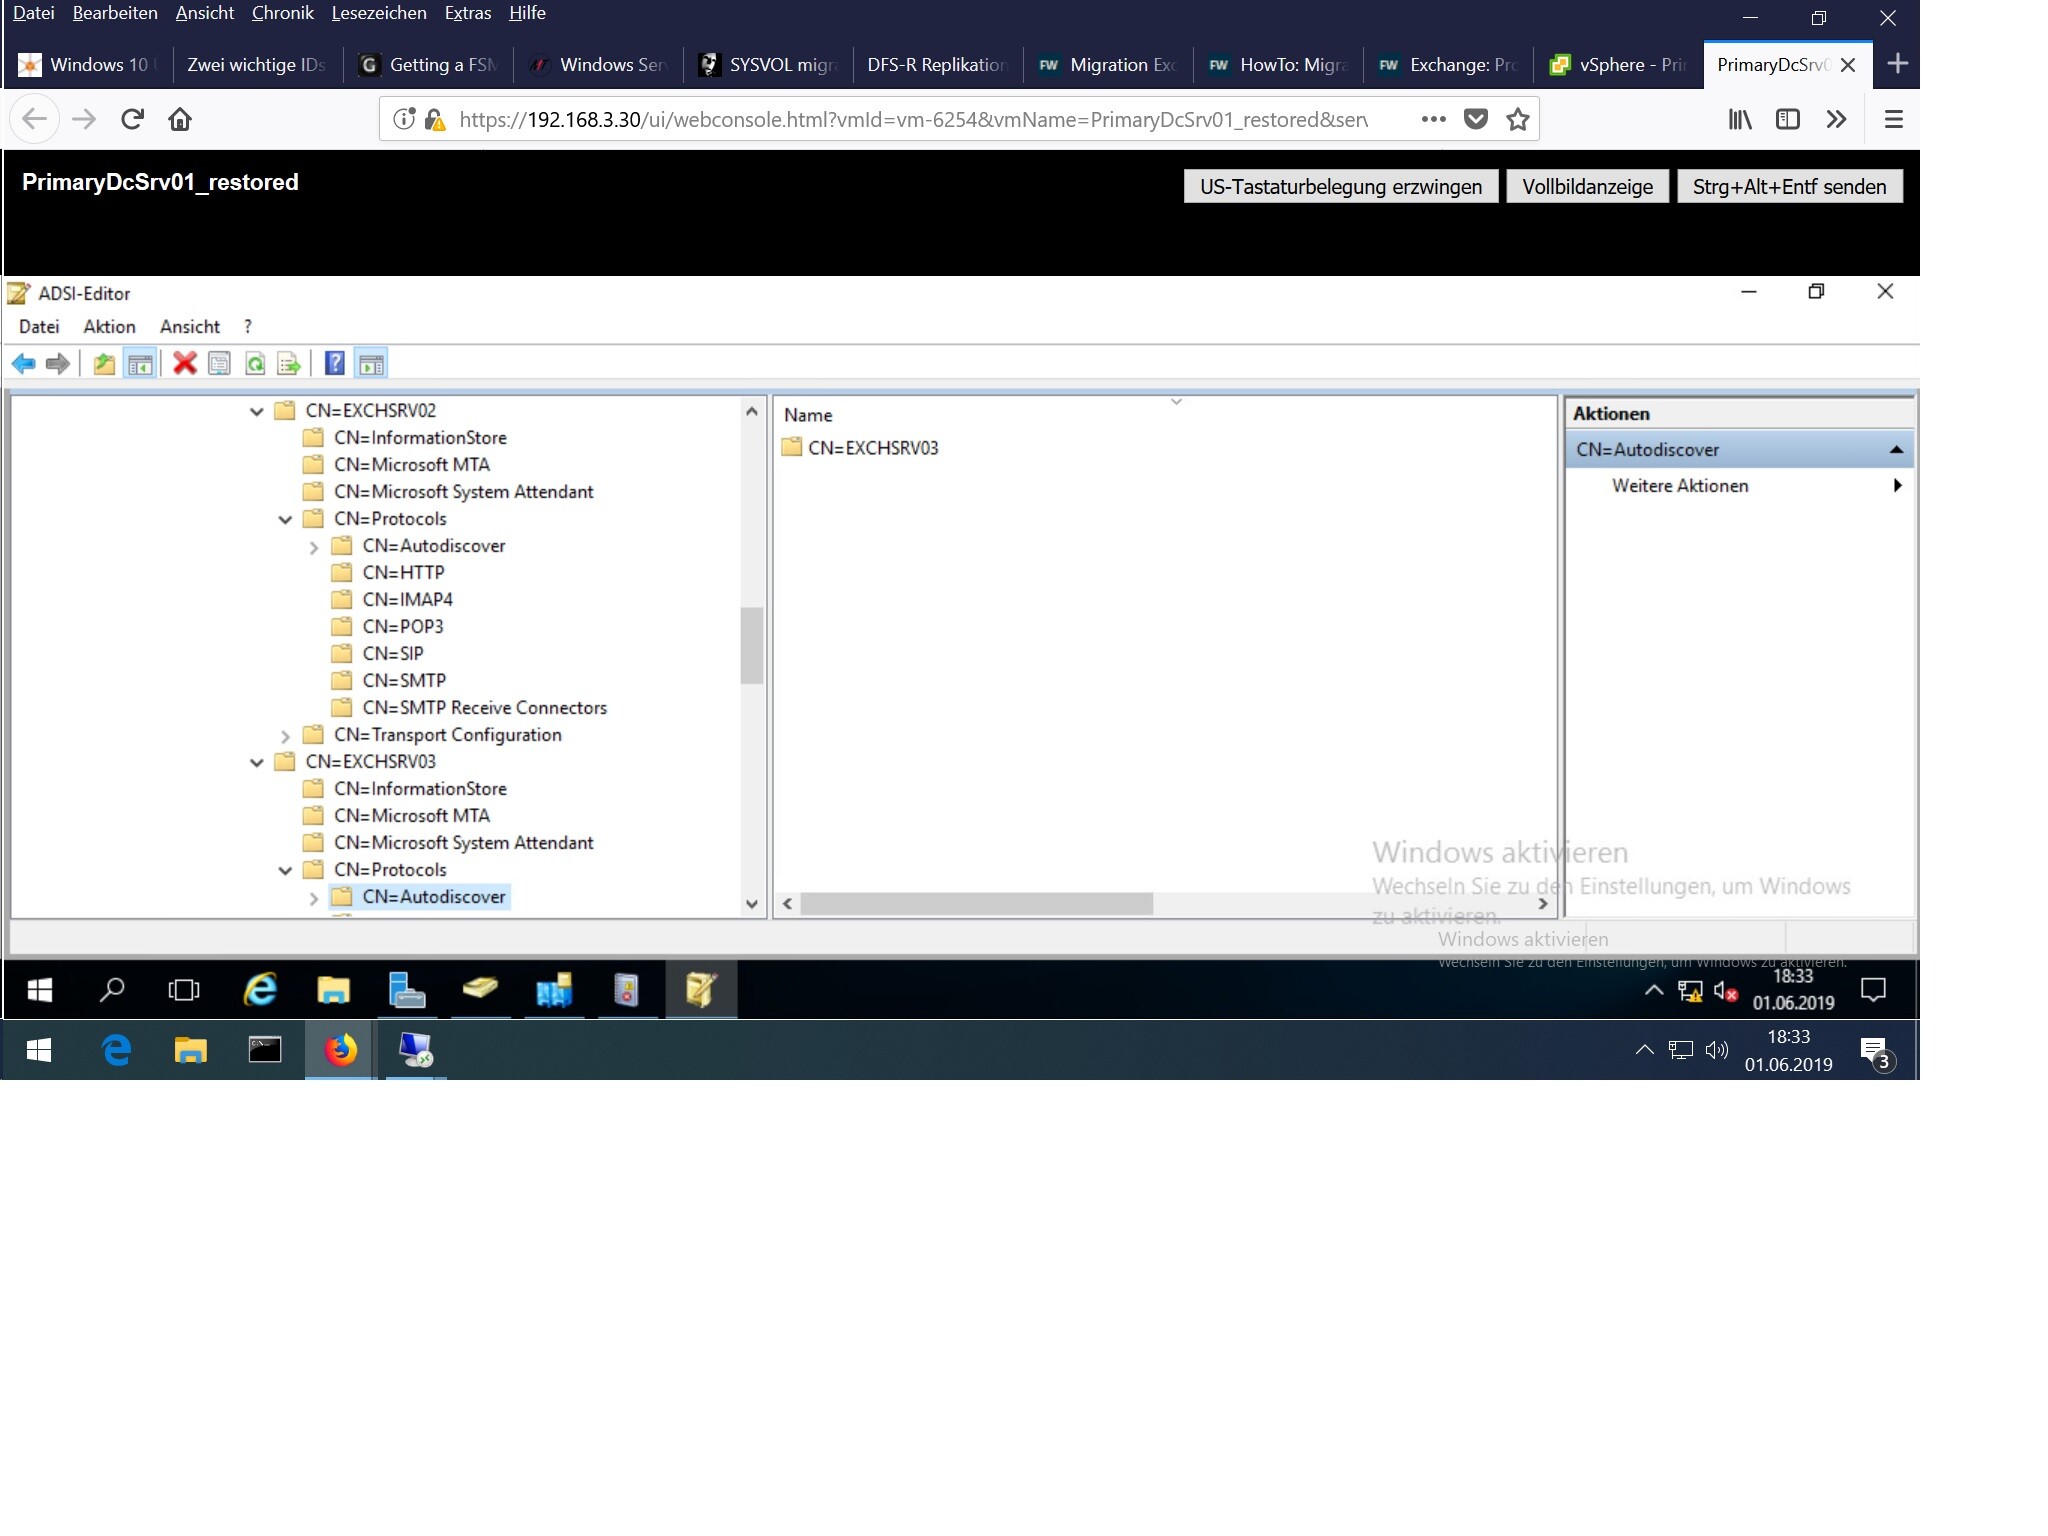Toggle the Show/Hide Action Pane icon
This screenshot has width=2048, height=1536.
(x=371, y=364)
